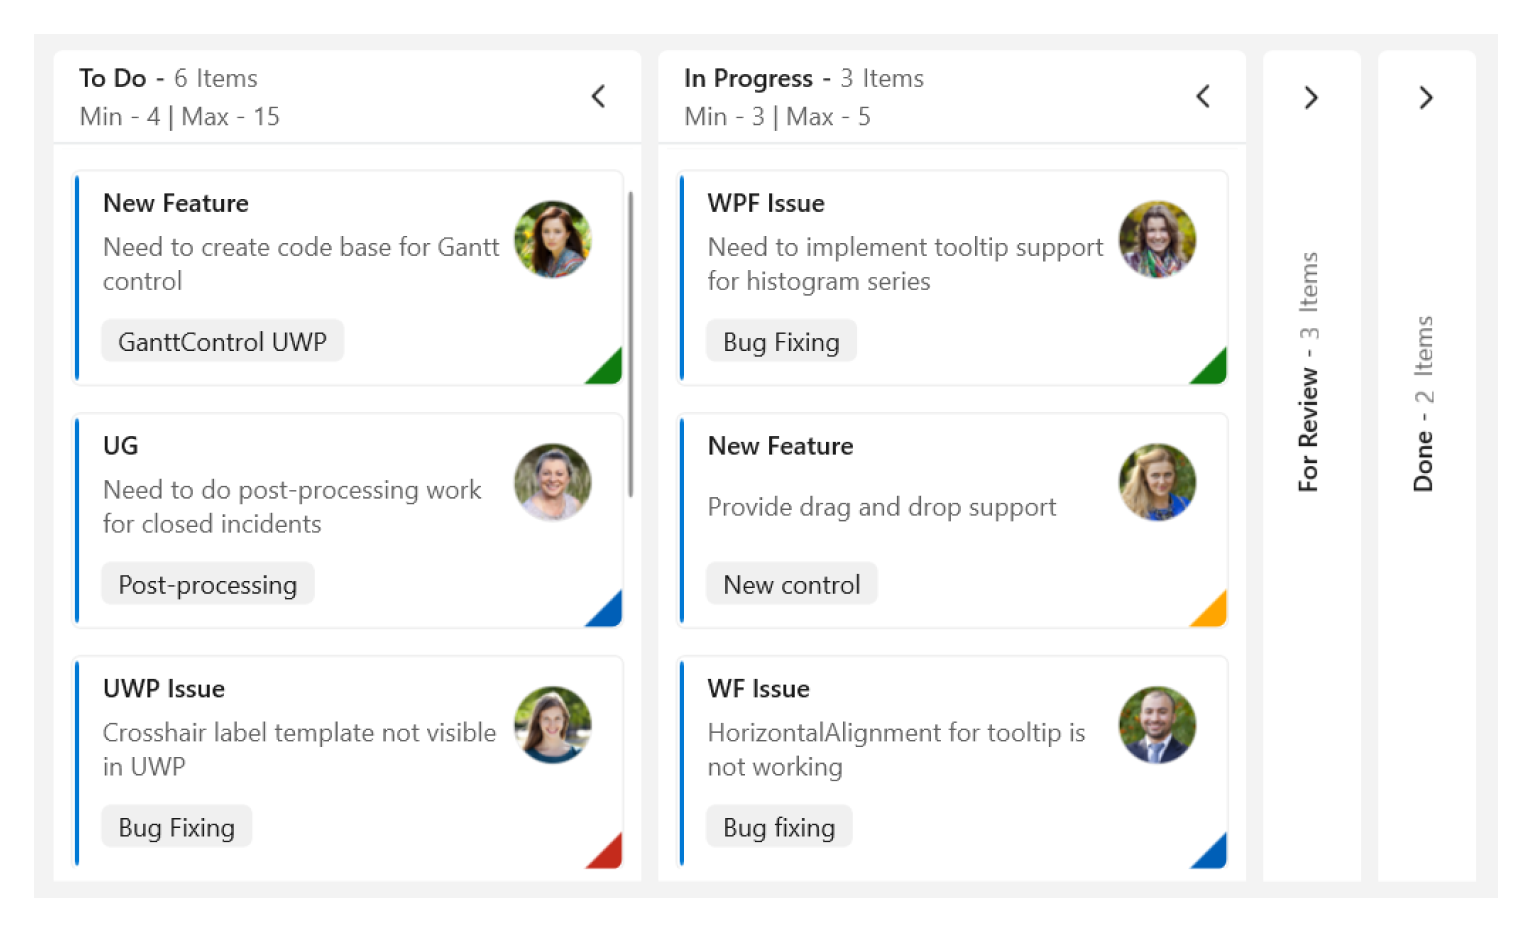Expand the For Review column
This screenshot has width=1532, height=932.
[1311, 97]
